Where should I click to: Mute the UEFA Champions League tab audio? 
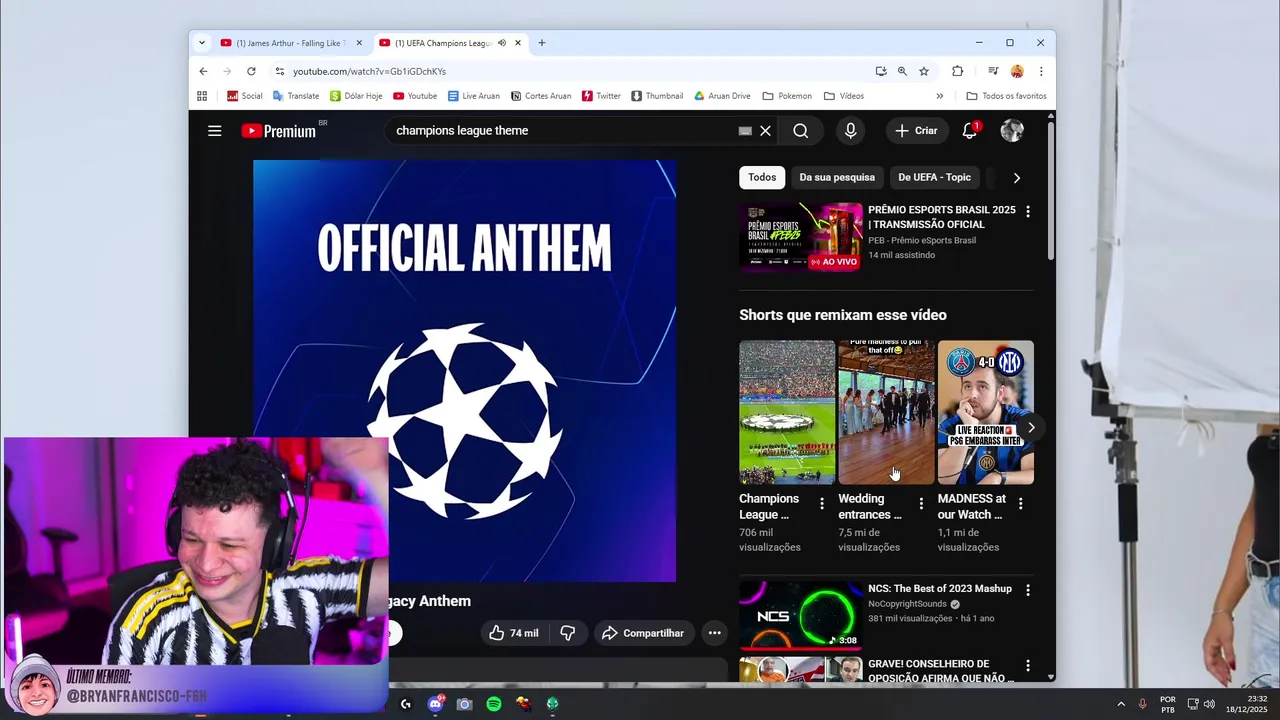pyautogui.click(x=502, y=43)
